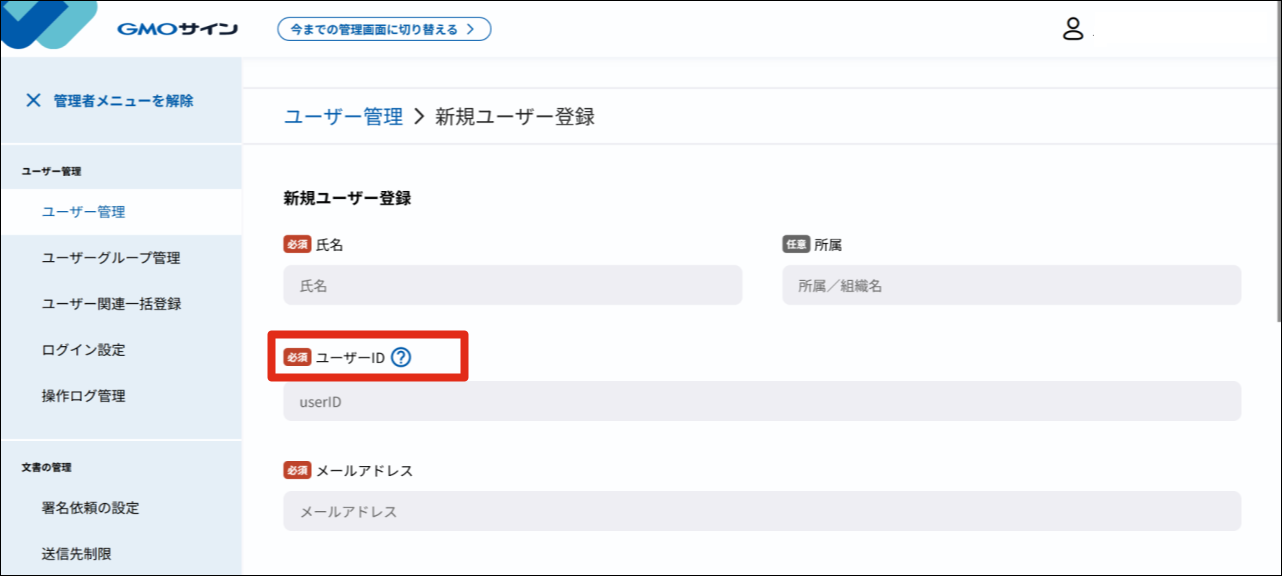Viewport: 1282px width, 576px height.
Task: Click the GMO Sign logo
Action: [177, 29]
